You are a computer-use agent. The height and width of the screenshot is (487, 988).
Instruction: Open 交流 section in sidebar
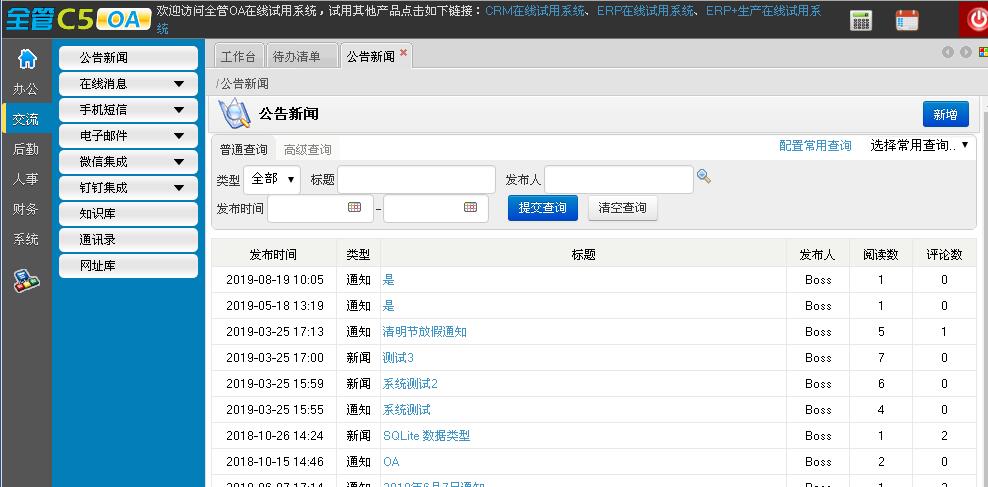(x=26, y=119)
